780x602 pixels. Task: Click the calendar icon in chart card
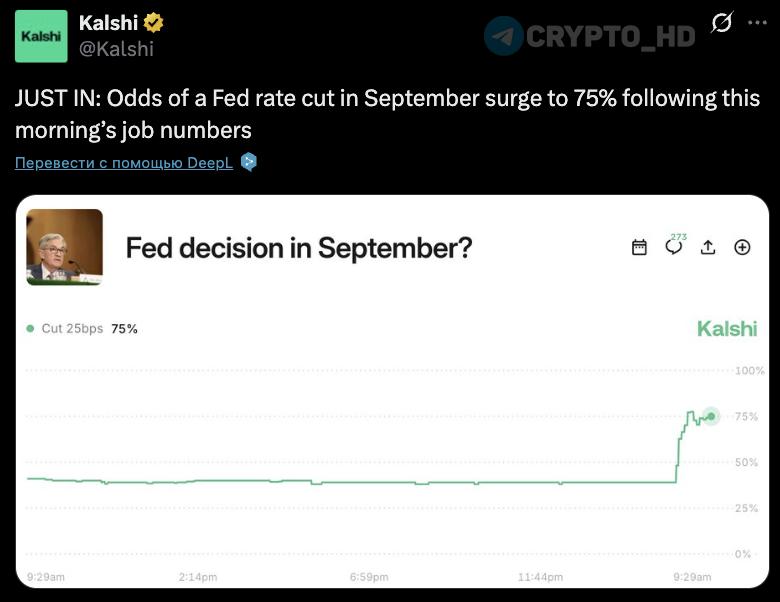click(639, 247)
